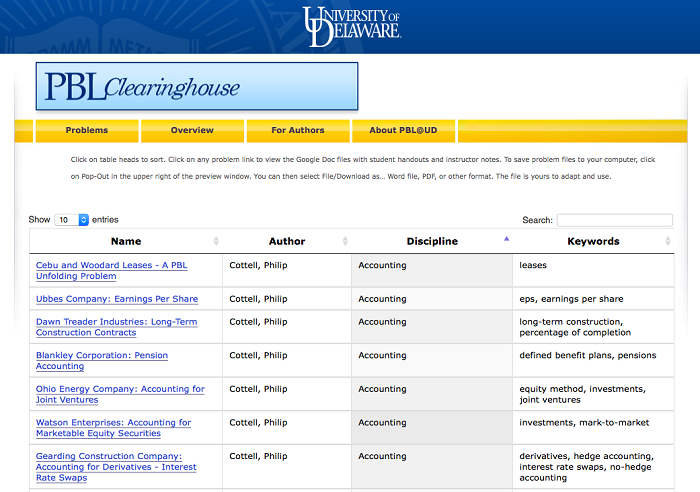Click the PBL Clearinghouse banner
Image resolution: width=700 pixels, height=492 pixels.
(x=197, y=86)
